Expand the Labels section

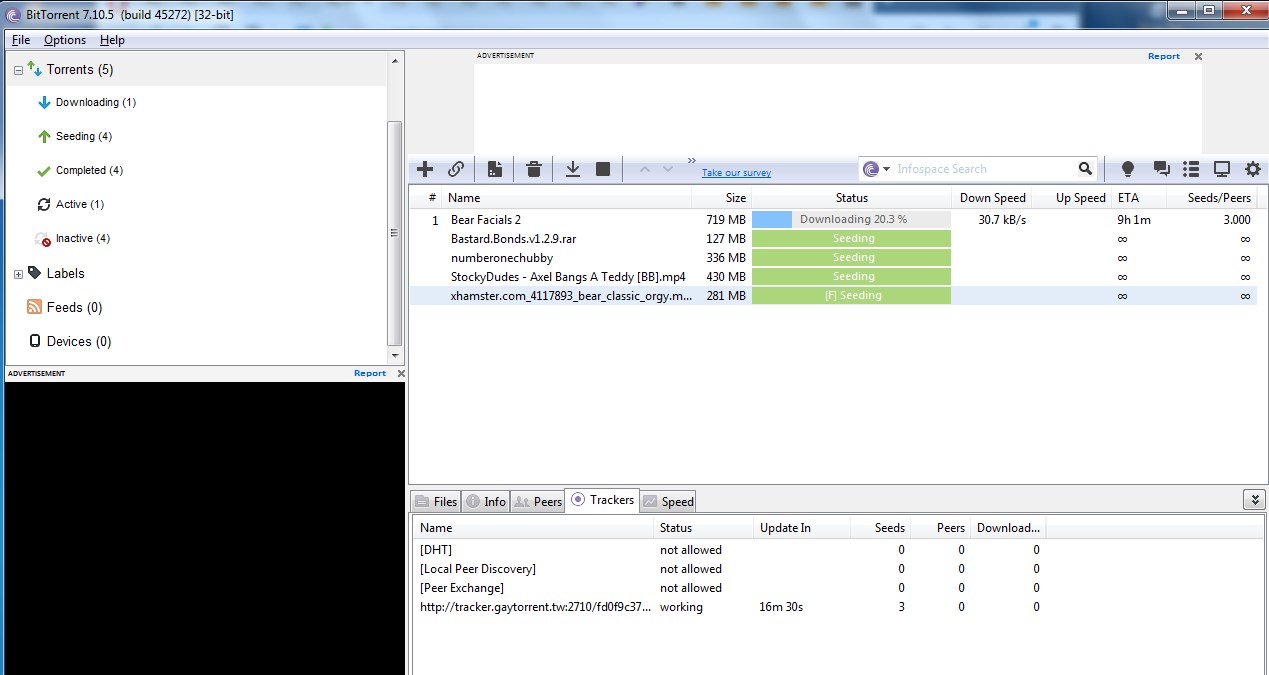17,273
